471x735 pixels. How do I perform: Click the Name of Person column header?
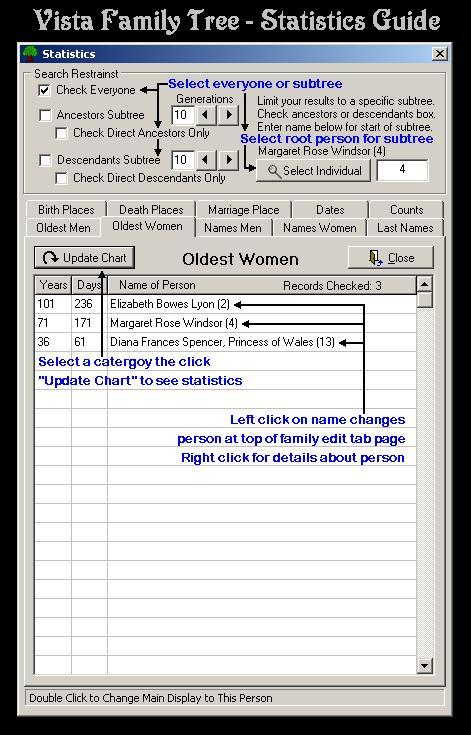tap(262, 285)
